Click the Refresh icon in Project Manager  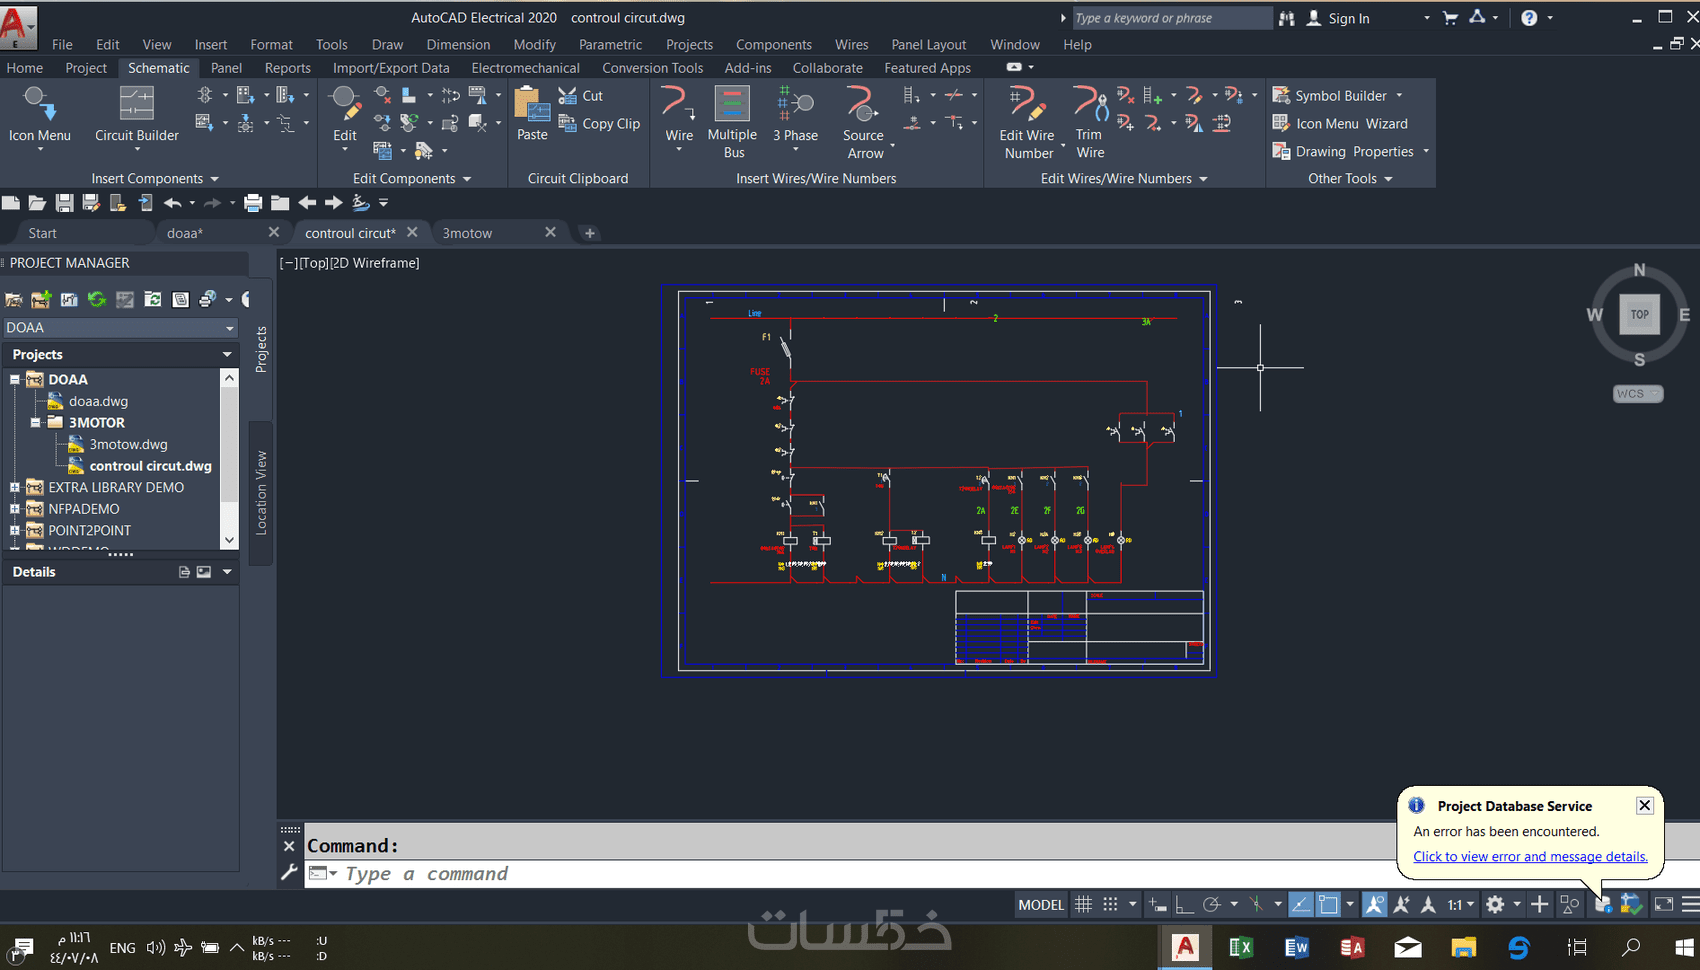tap(97, 299)
